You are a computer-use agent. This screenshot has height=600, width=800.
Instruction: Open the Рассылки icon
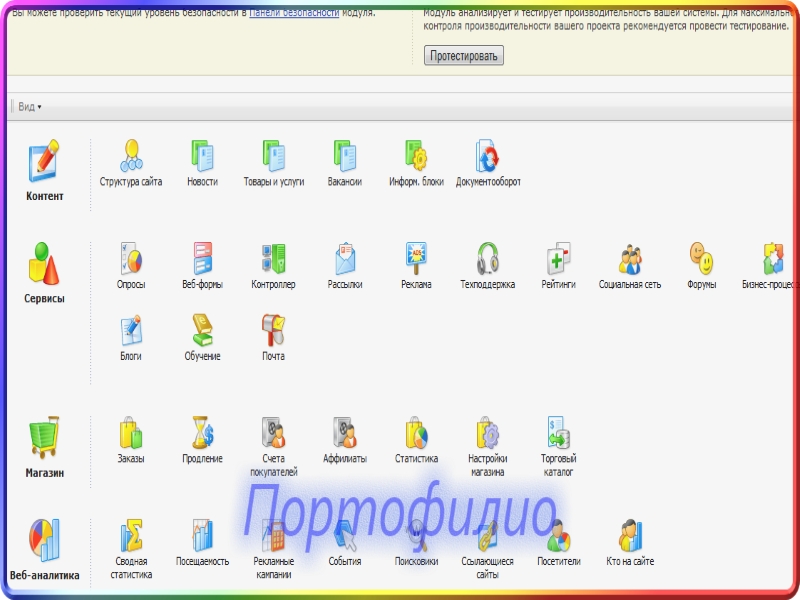[x=345, y=259]
